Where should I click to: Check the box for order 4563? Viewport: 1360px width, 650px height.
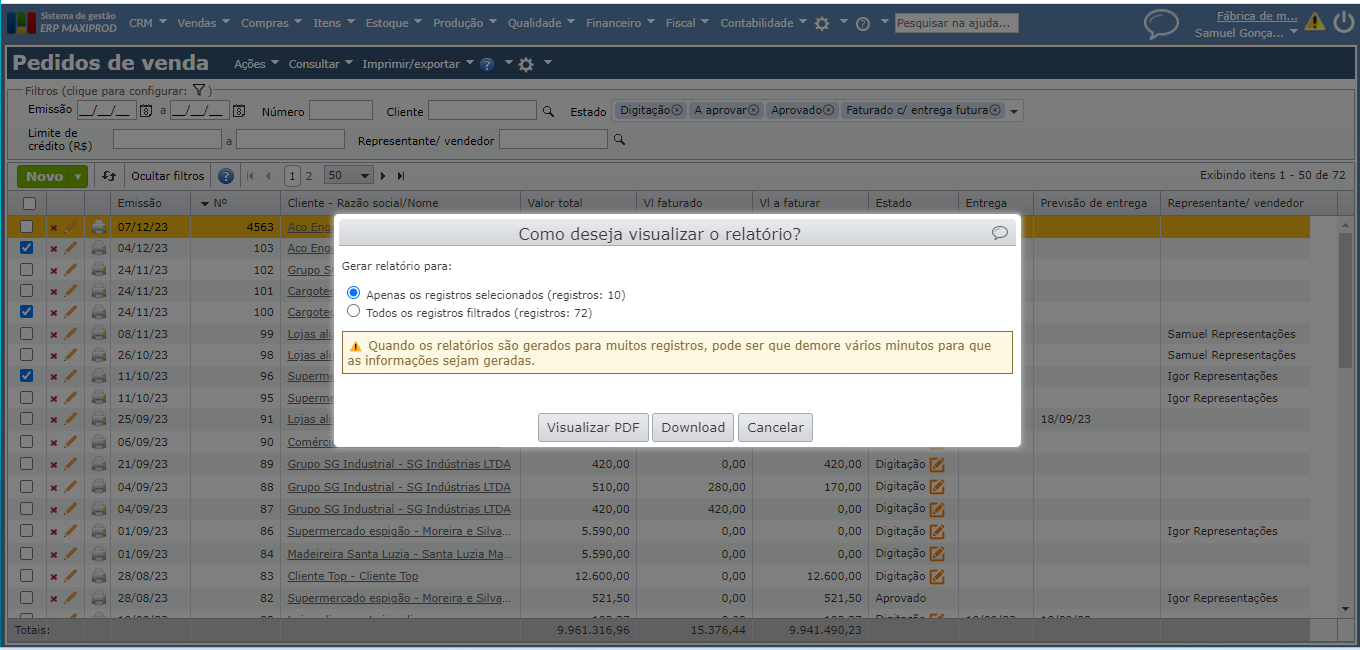pyautogui.click(x=27, y=227)
